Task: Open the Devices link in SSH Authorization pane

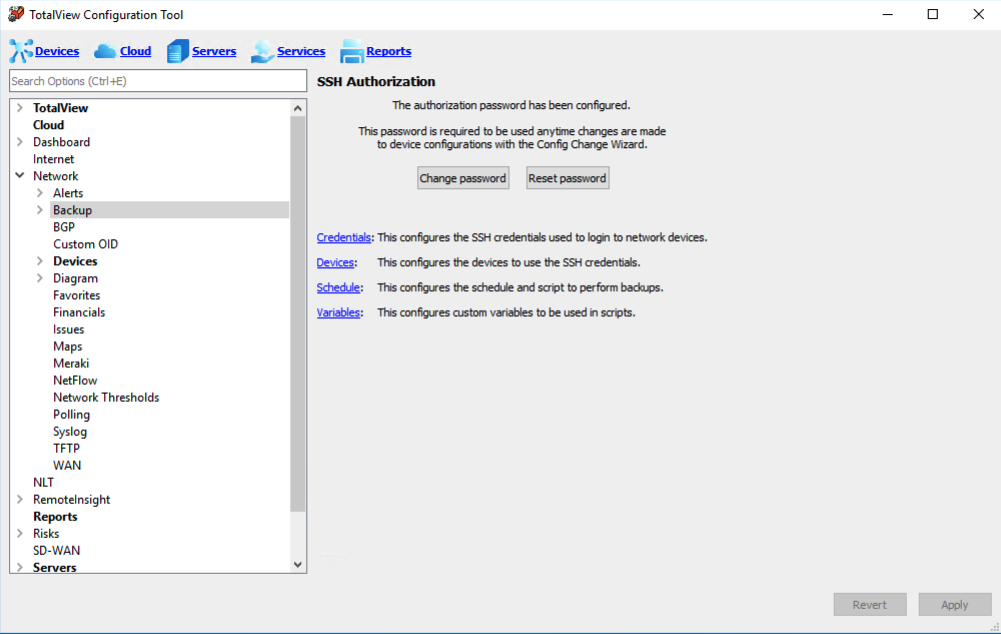Action: pyautogui.click(x=335, y=262)
